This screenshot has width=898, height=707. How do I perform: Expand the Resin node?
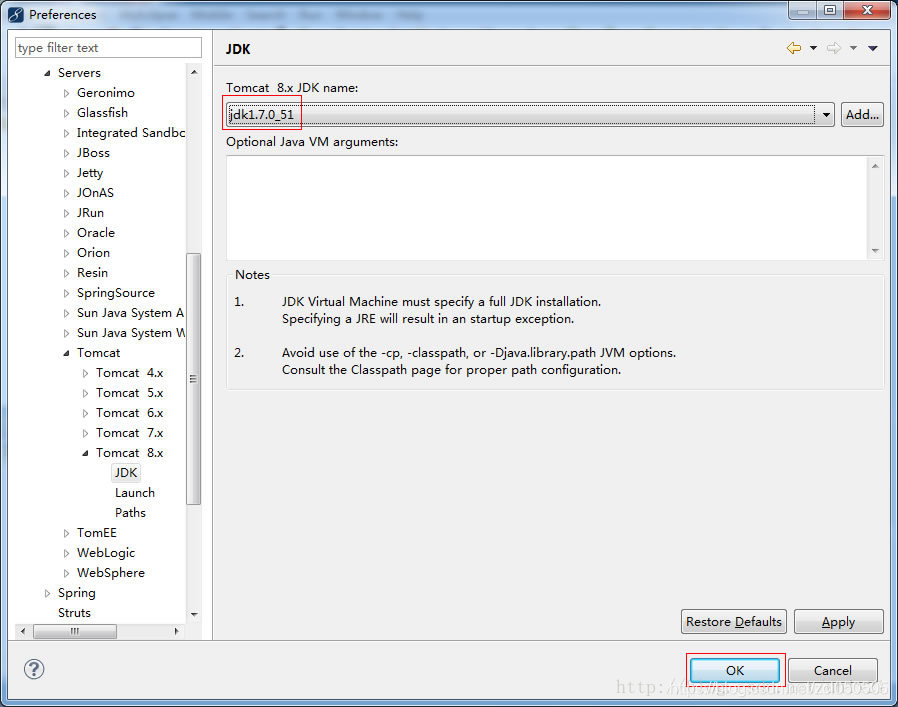[66, 273]
